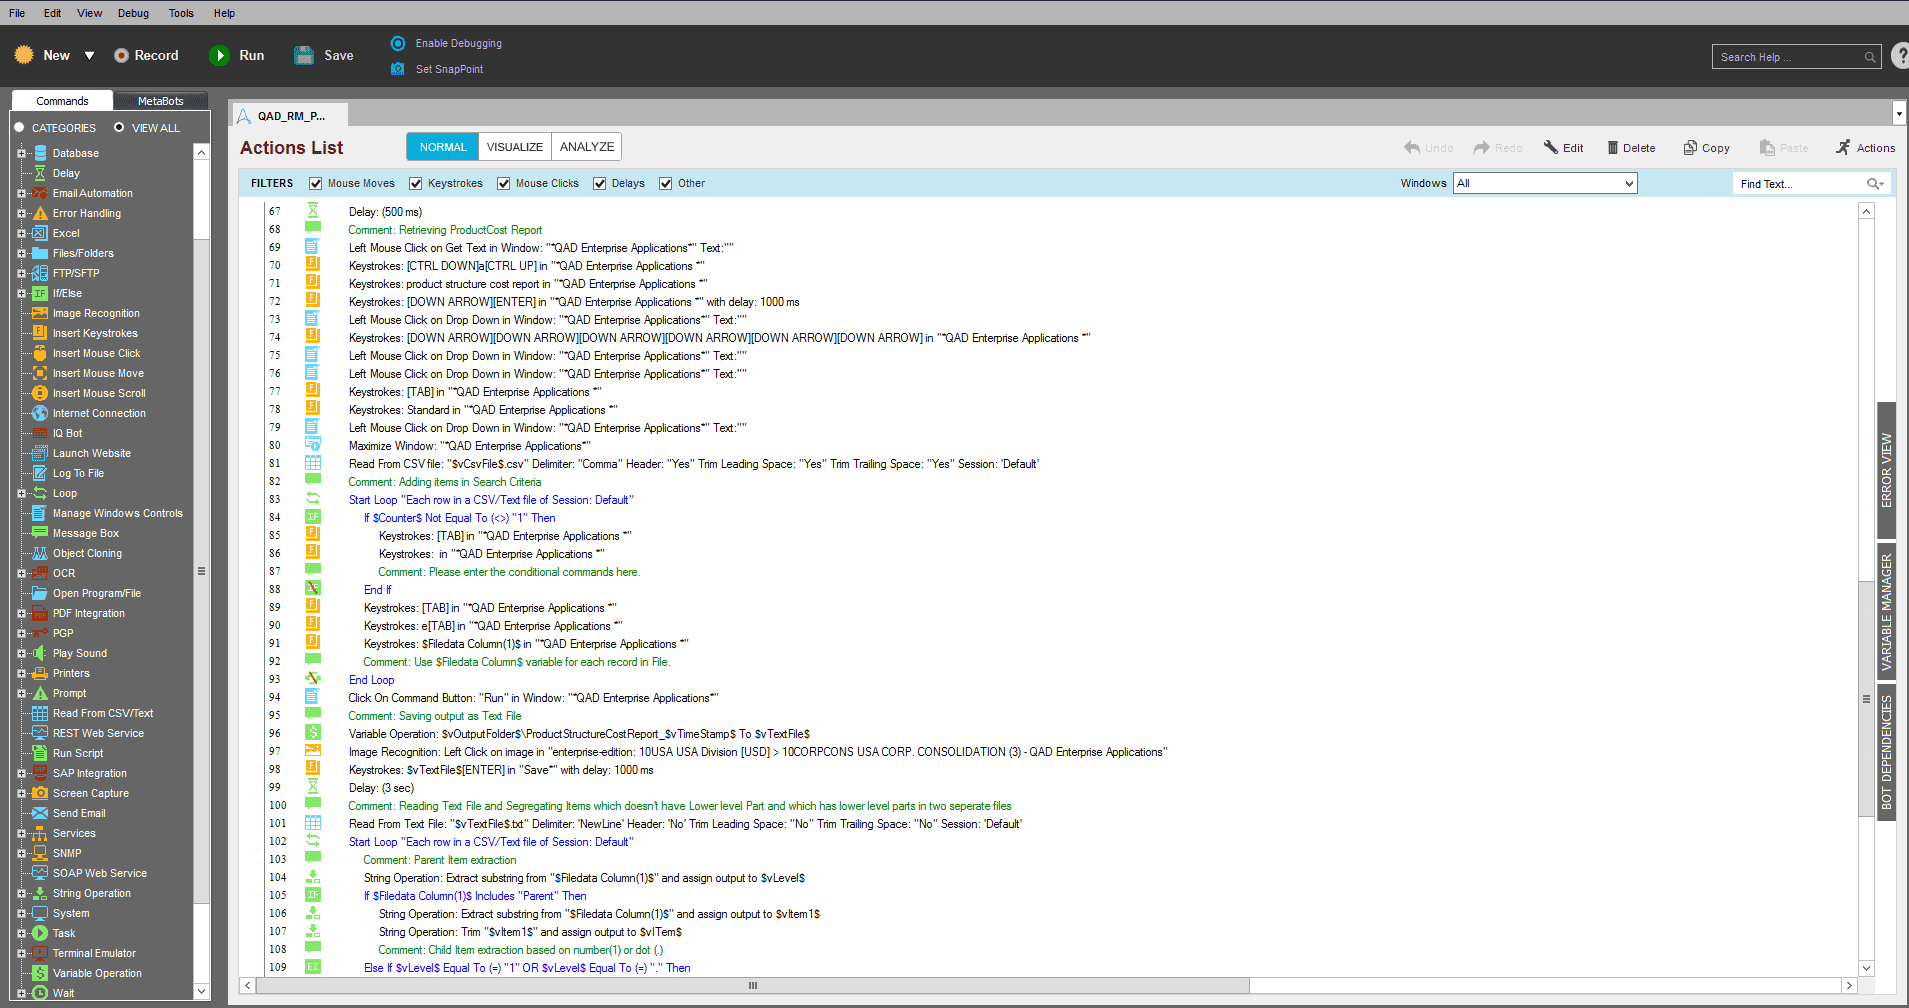Click the Set SnapPoint camera icon
This screenshot has width=1909, height=1008.
[x=398, y=69]
